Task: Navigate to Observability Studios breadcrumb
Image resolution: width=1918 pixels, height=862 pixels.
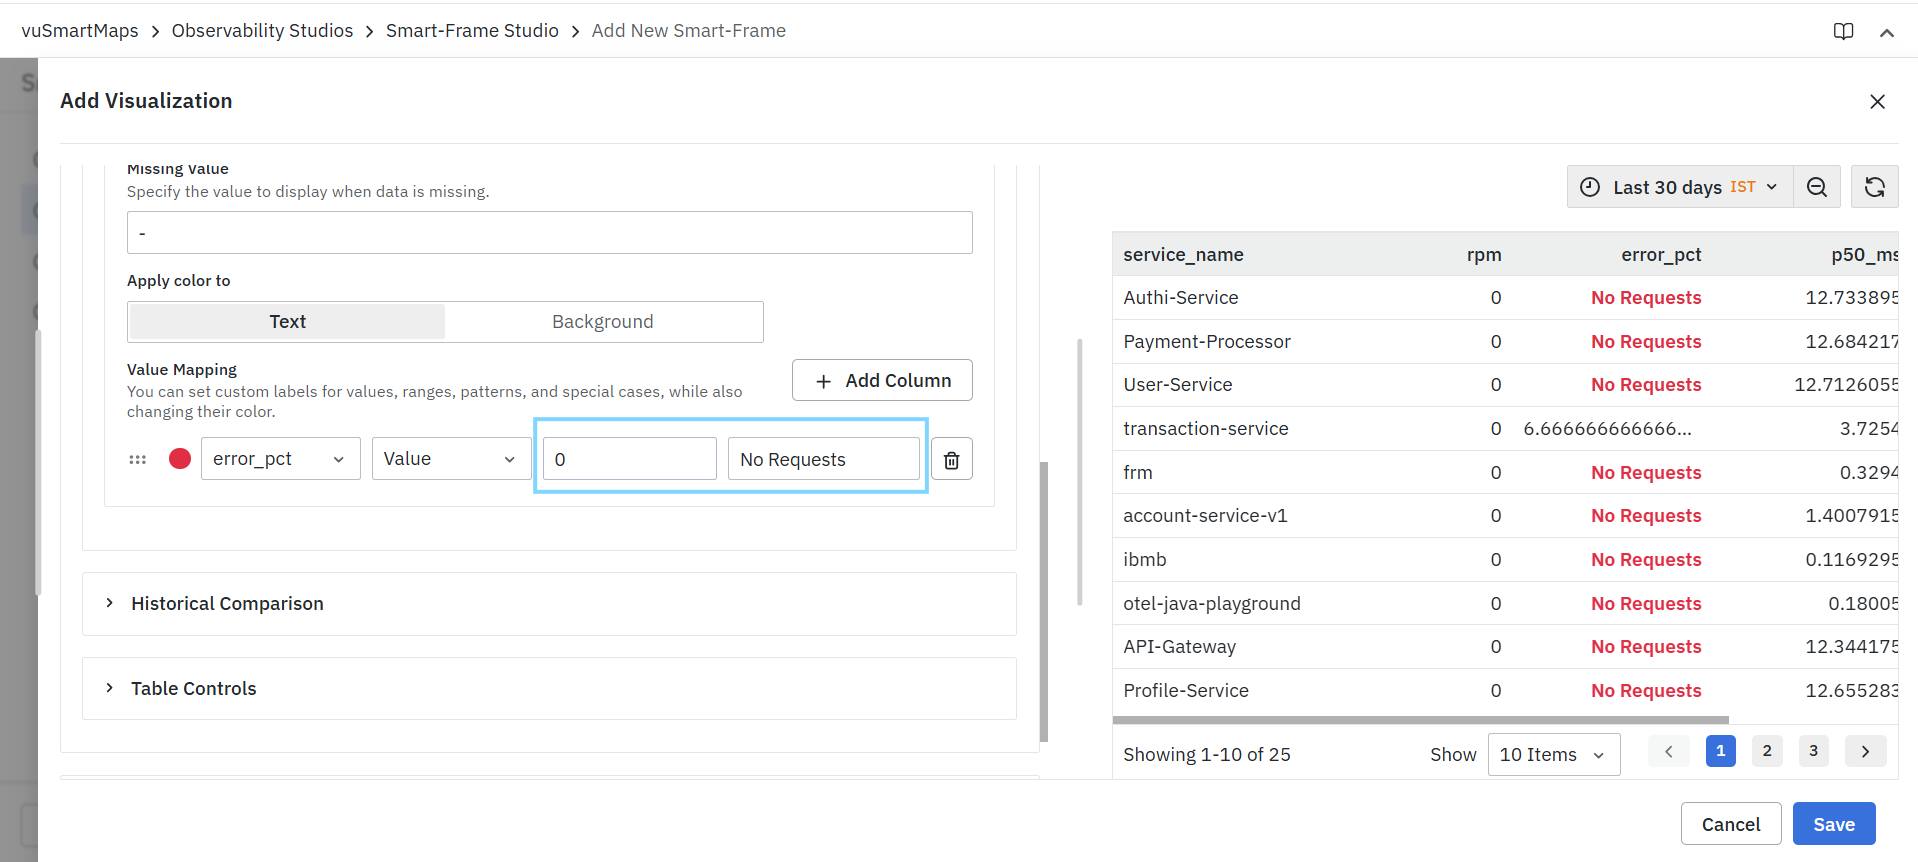Action: tap(262, 31)
